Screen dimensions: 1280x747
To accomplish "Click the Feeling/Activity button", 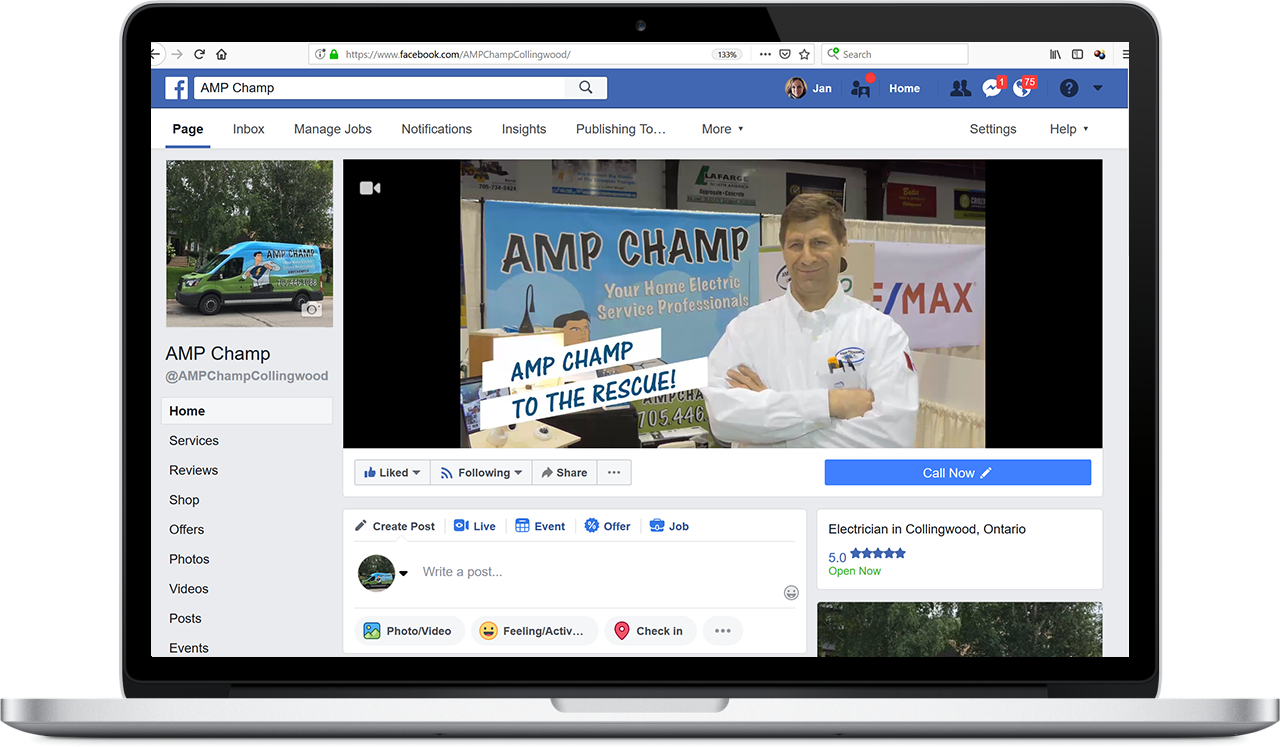I will coord(534,631).
